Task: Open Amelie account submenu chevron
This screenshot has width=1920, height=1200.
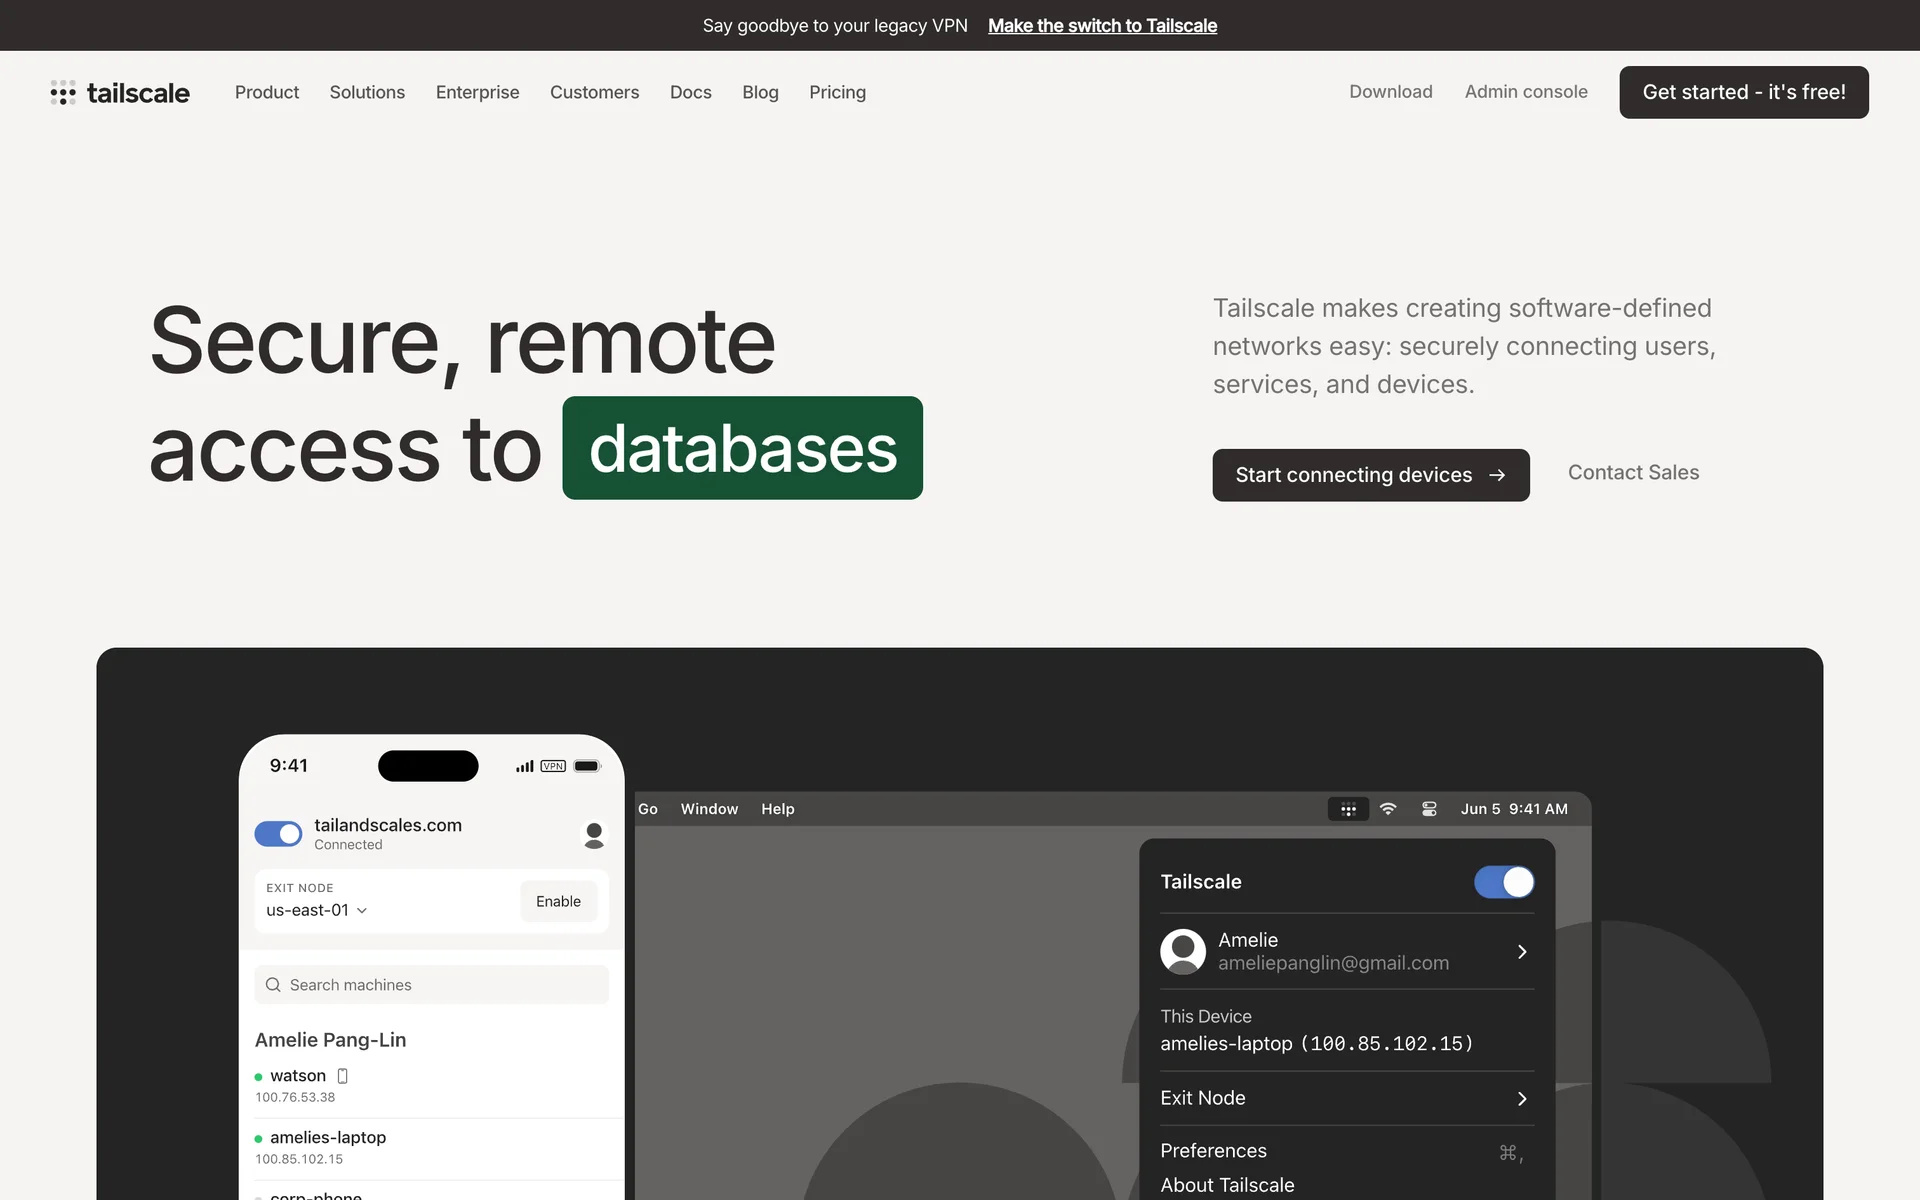Action: click(1522, 952)
